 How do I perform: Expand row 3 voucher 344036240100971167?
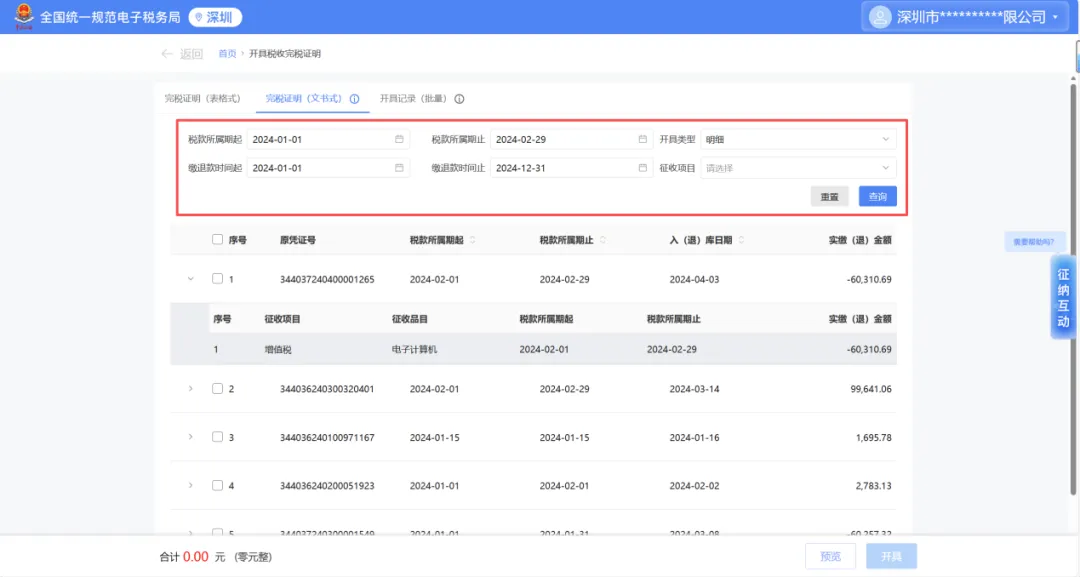pos(191,437)
